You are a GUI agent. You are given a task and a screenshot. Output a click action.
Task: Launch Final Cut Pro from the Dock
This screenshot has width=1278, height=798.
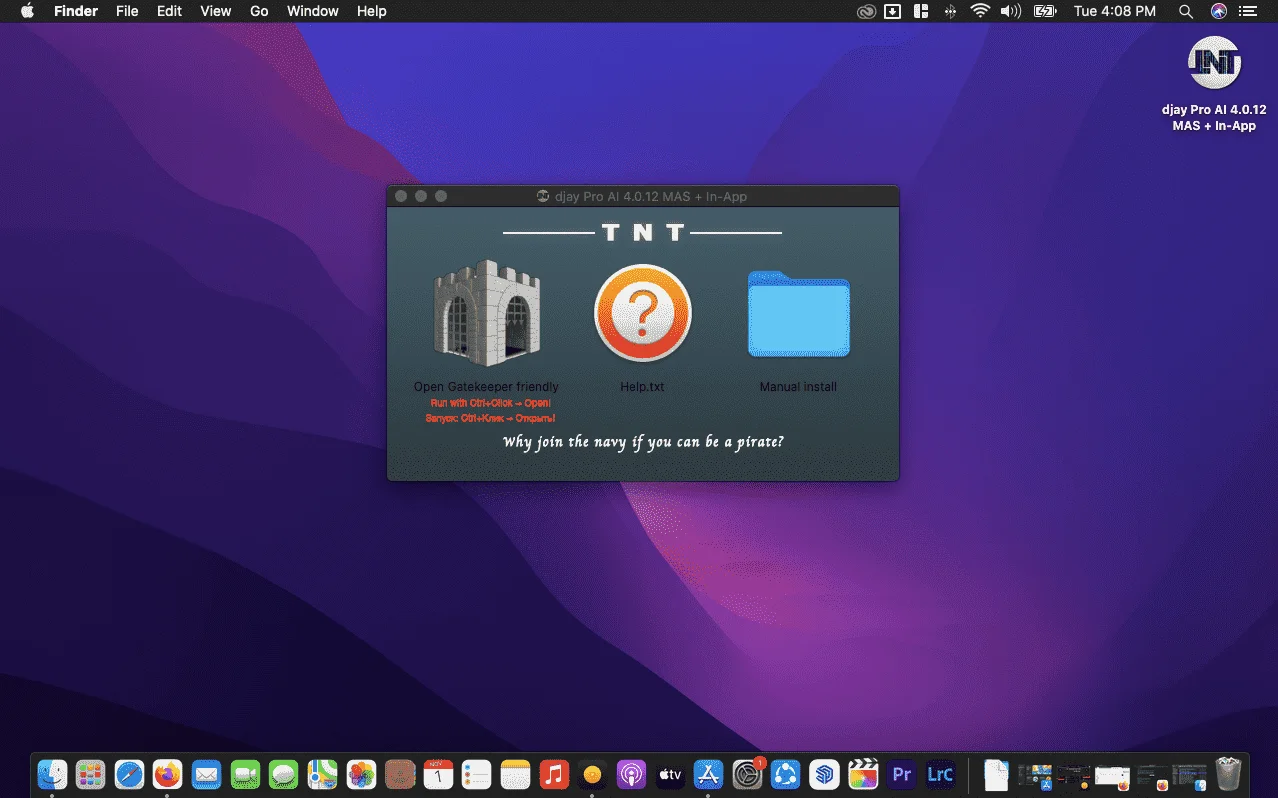pos(863,774)
